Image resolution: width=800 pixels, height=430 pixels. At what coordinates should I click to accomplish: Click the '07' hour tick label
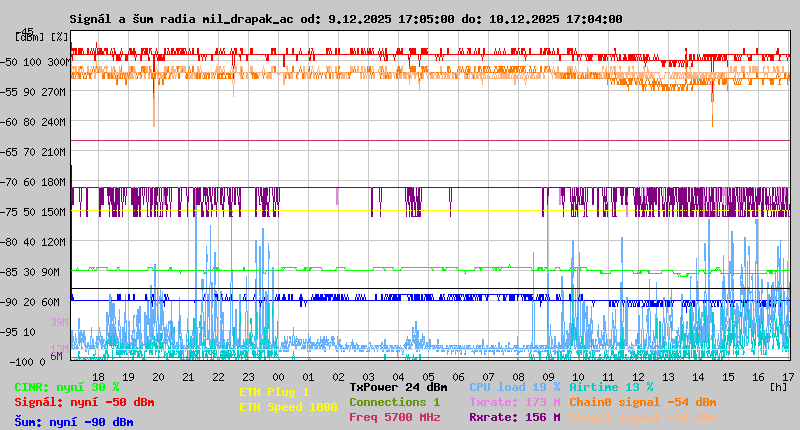488,377
